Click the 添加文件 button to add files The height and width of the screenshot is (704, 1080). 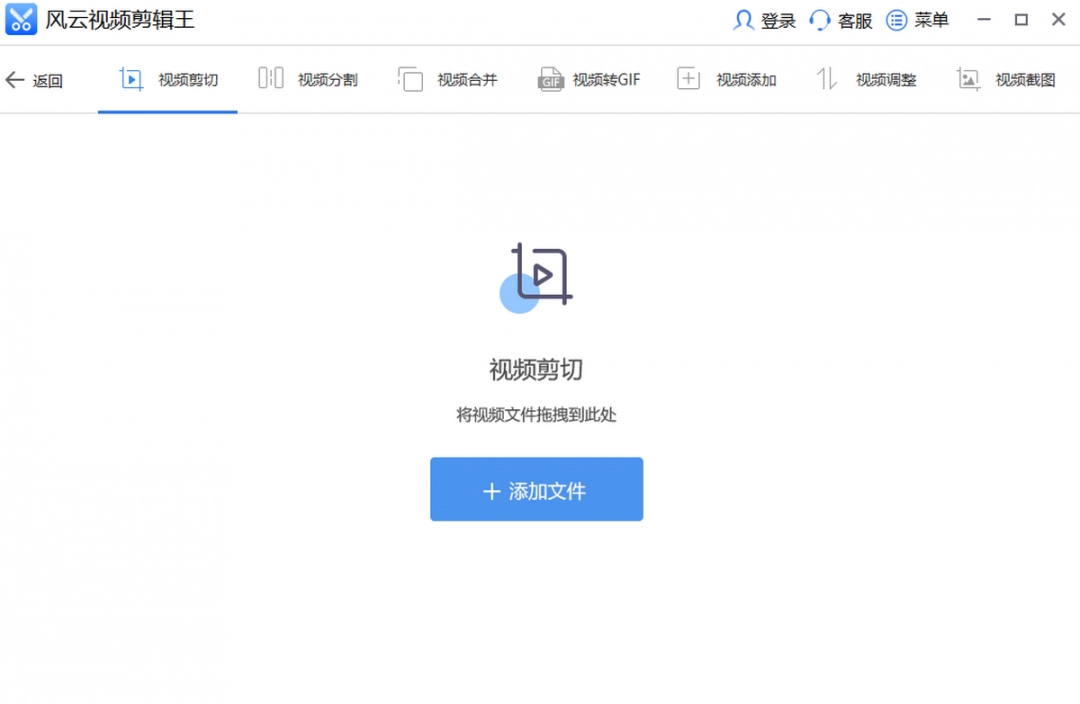click(536, 489)
